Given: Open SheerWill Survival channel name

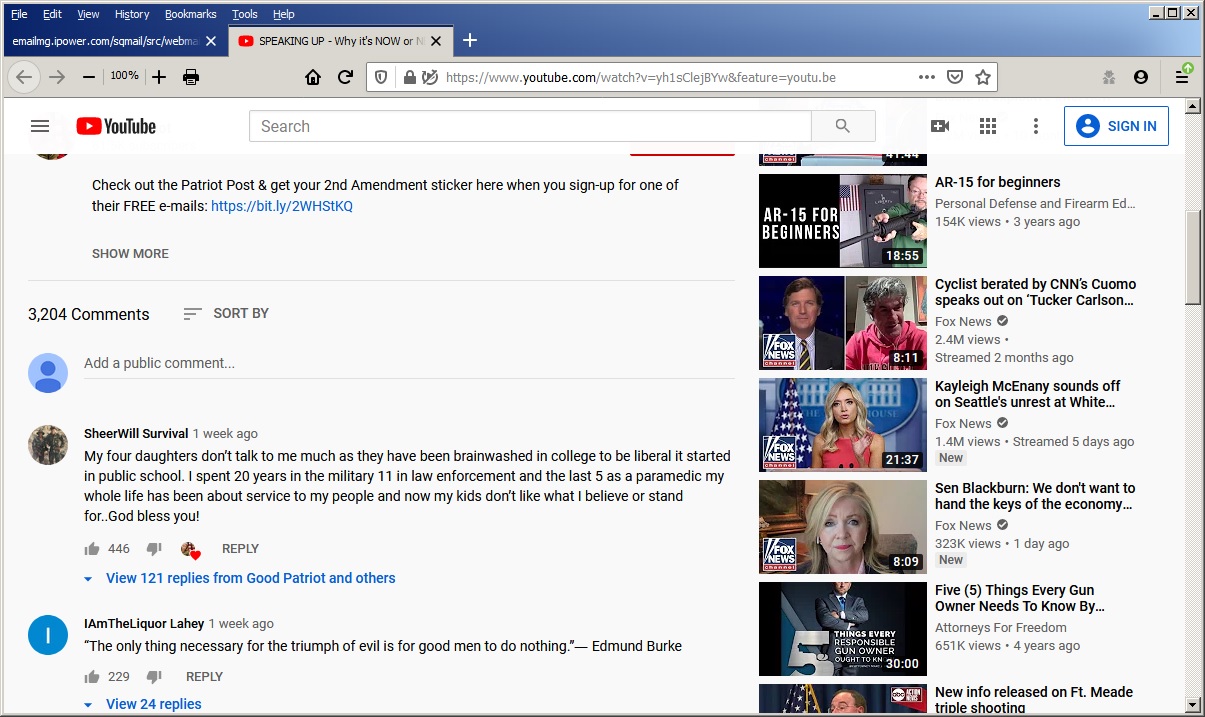Looking at the screenshot, I should [136, 434].
